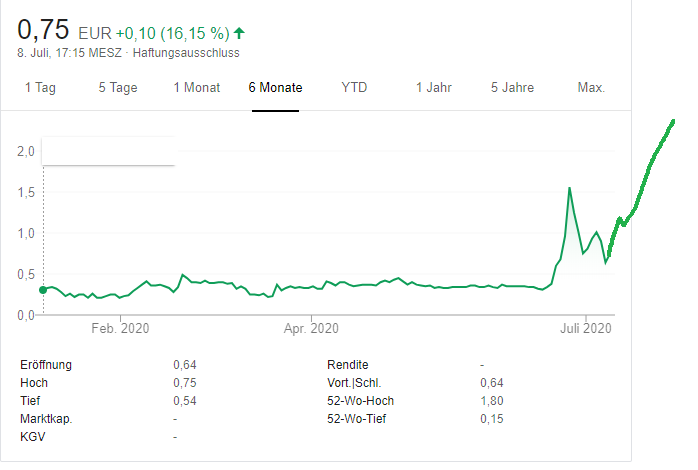
Task: Open the 1 Jahr range tab
Action: 434,87
